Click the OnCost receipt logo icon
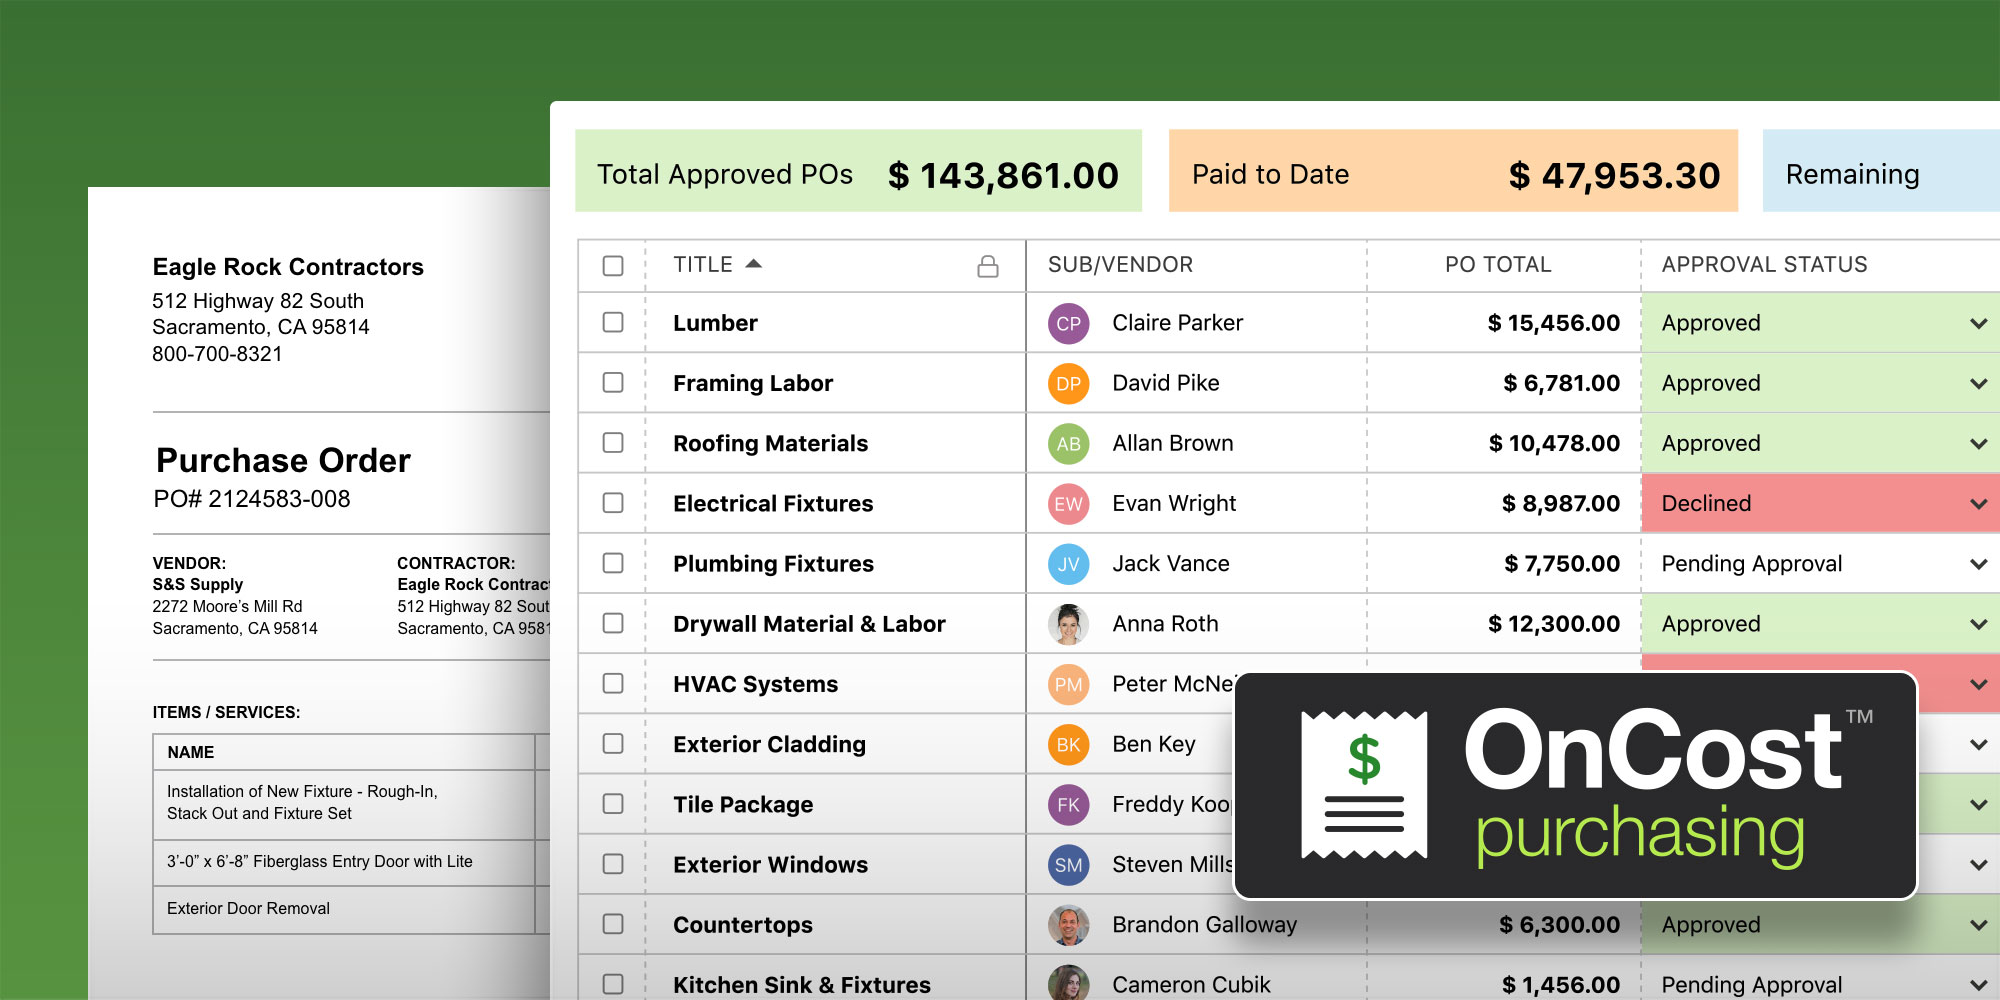2000x1000 pixels. [1364, 785]
